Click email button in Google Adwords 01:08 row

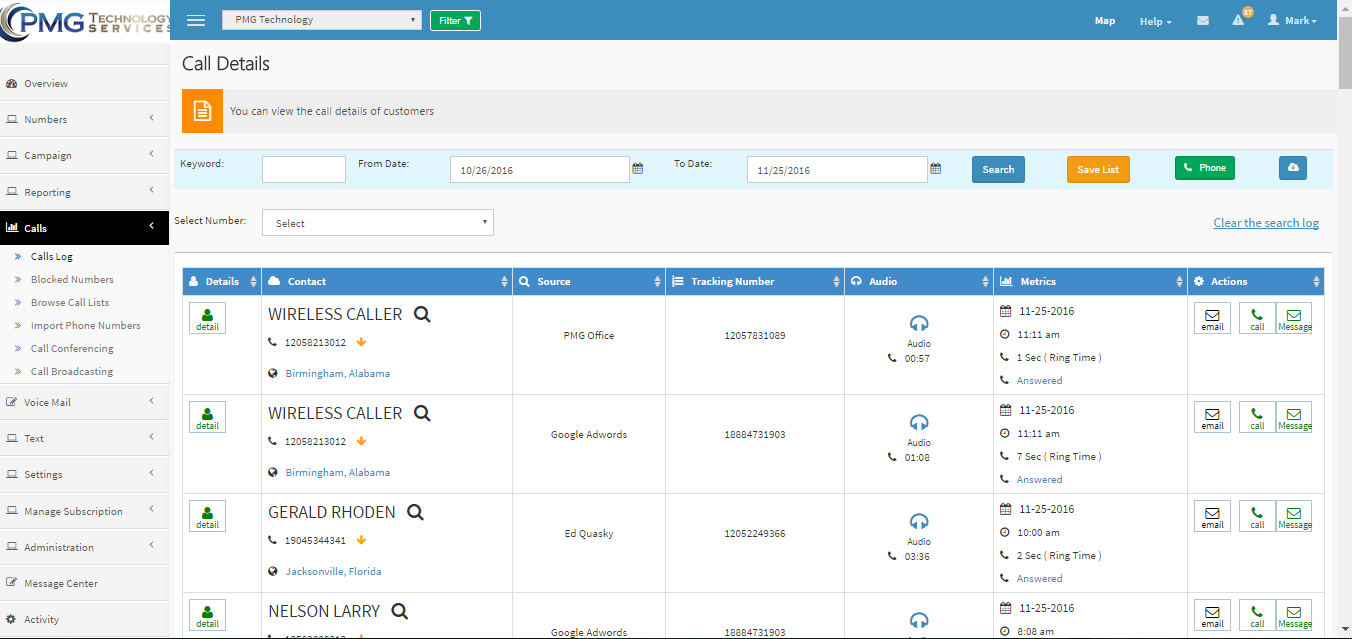click(1212, 417)
